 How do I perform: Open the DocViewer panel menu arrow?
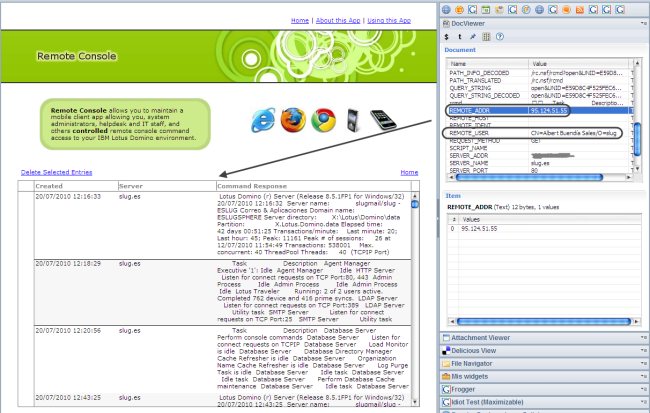point(643,24)
